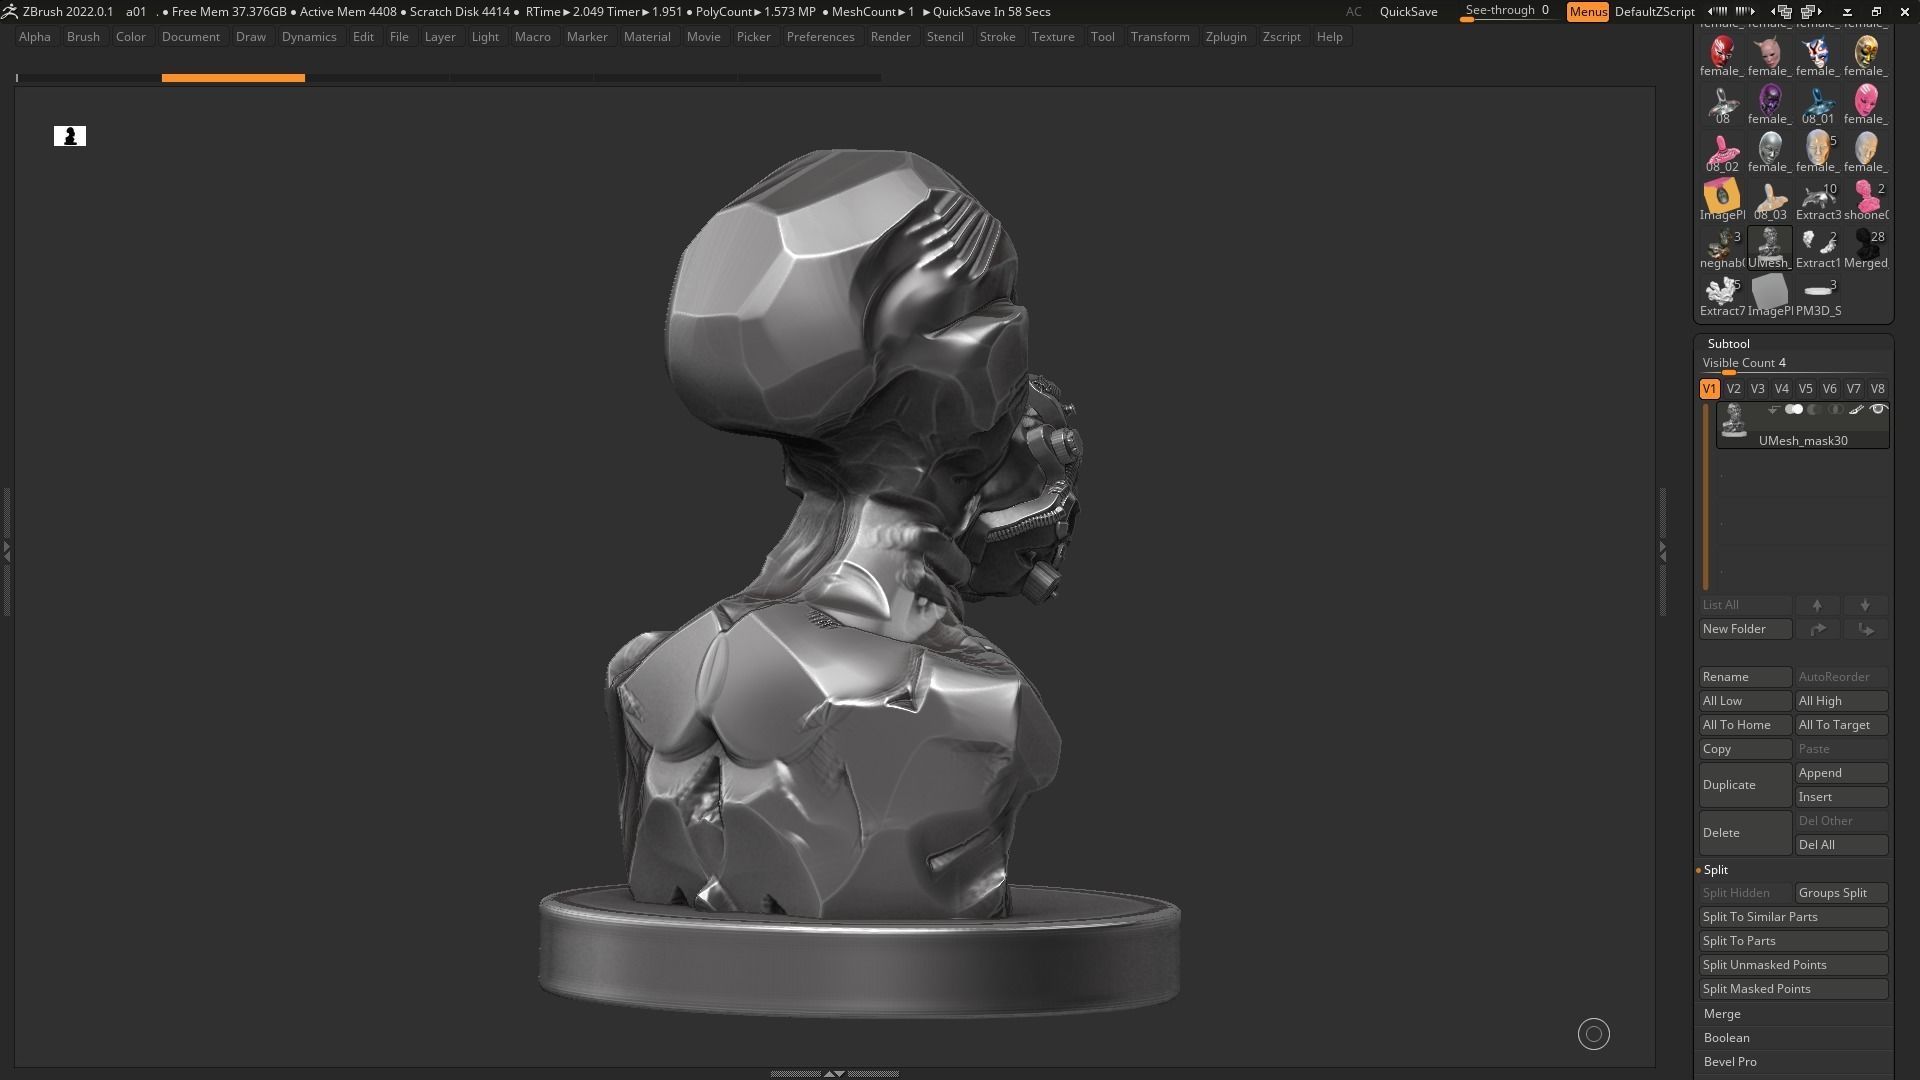Screen dimensions: 1920x1080
Task: Click the move subtool out of folder arrow
Action: tap(1865, 629)
